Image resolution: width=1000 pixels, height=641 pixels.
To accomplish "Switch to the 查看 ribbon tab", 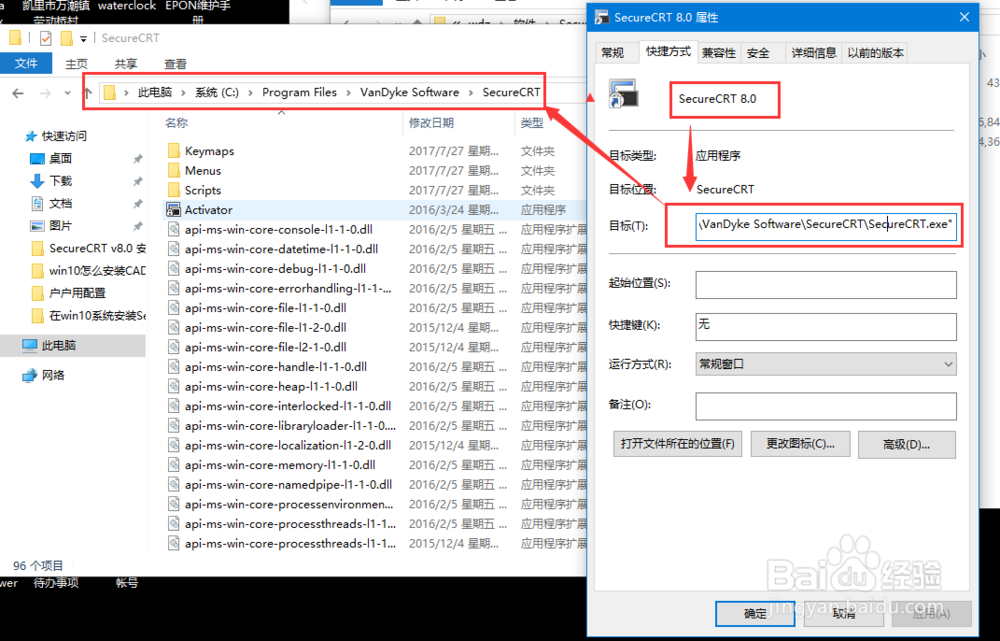I will 177,62.
